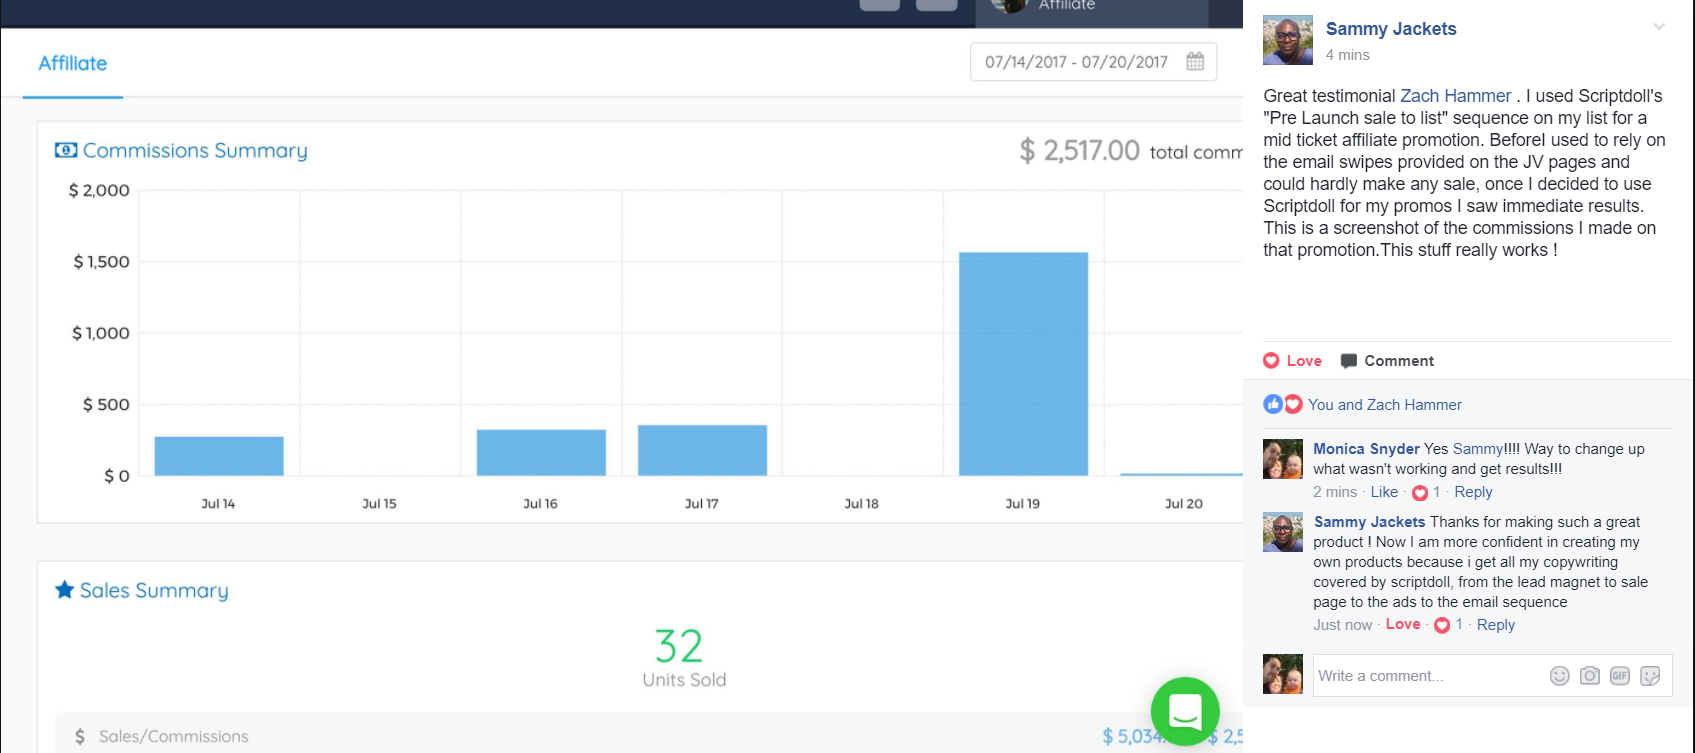Open the date range picker field

[1093, 62]
